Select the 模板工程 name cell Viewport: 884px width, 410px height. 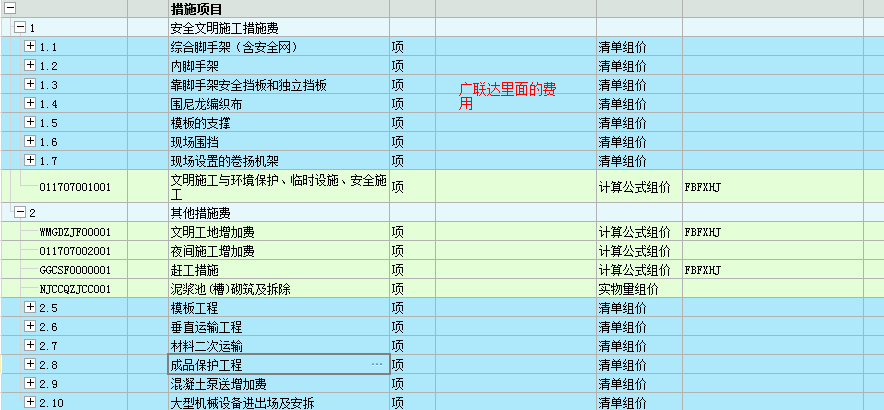coord(279,308)
